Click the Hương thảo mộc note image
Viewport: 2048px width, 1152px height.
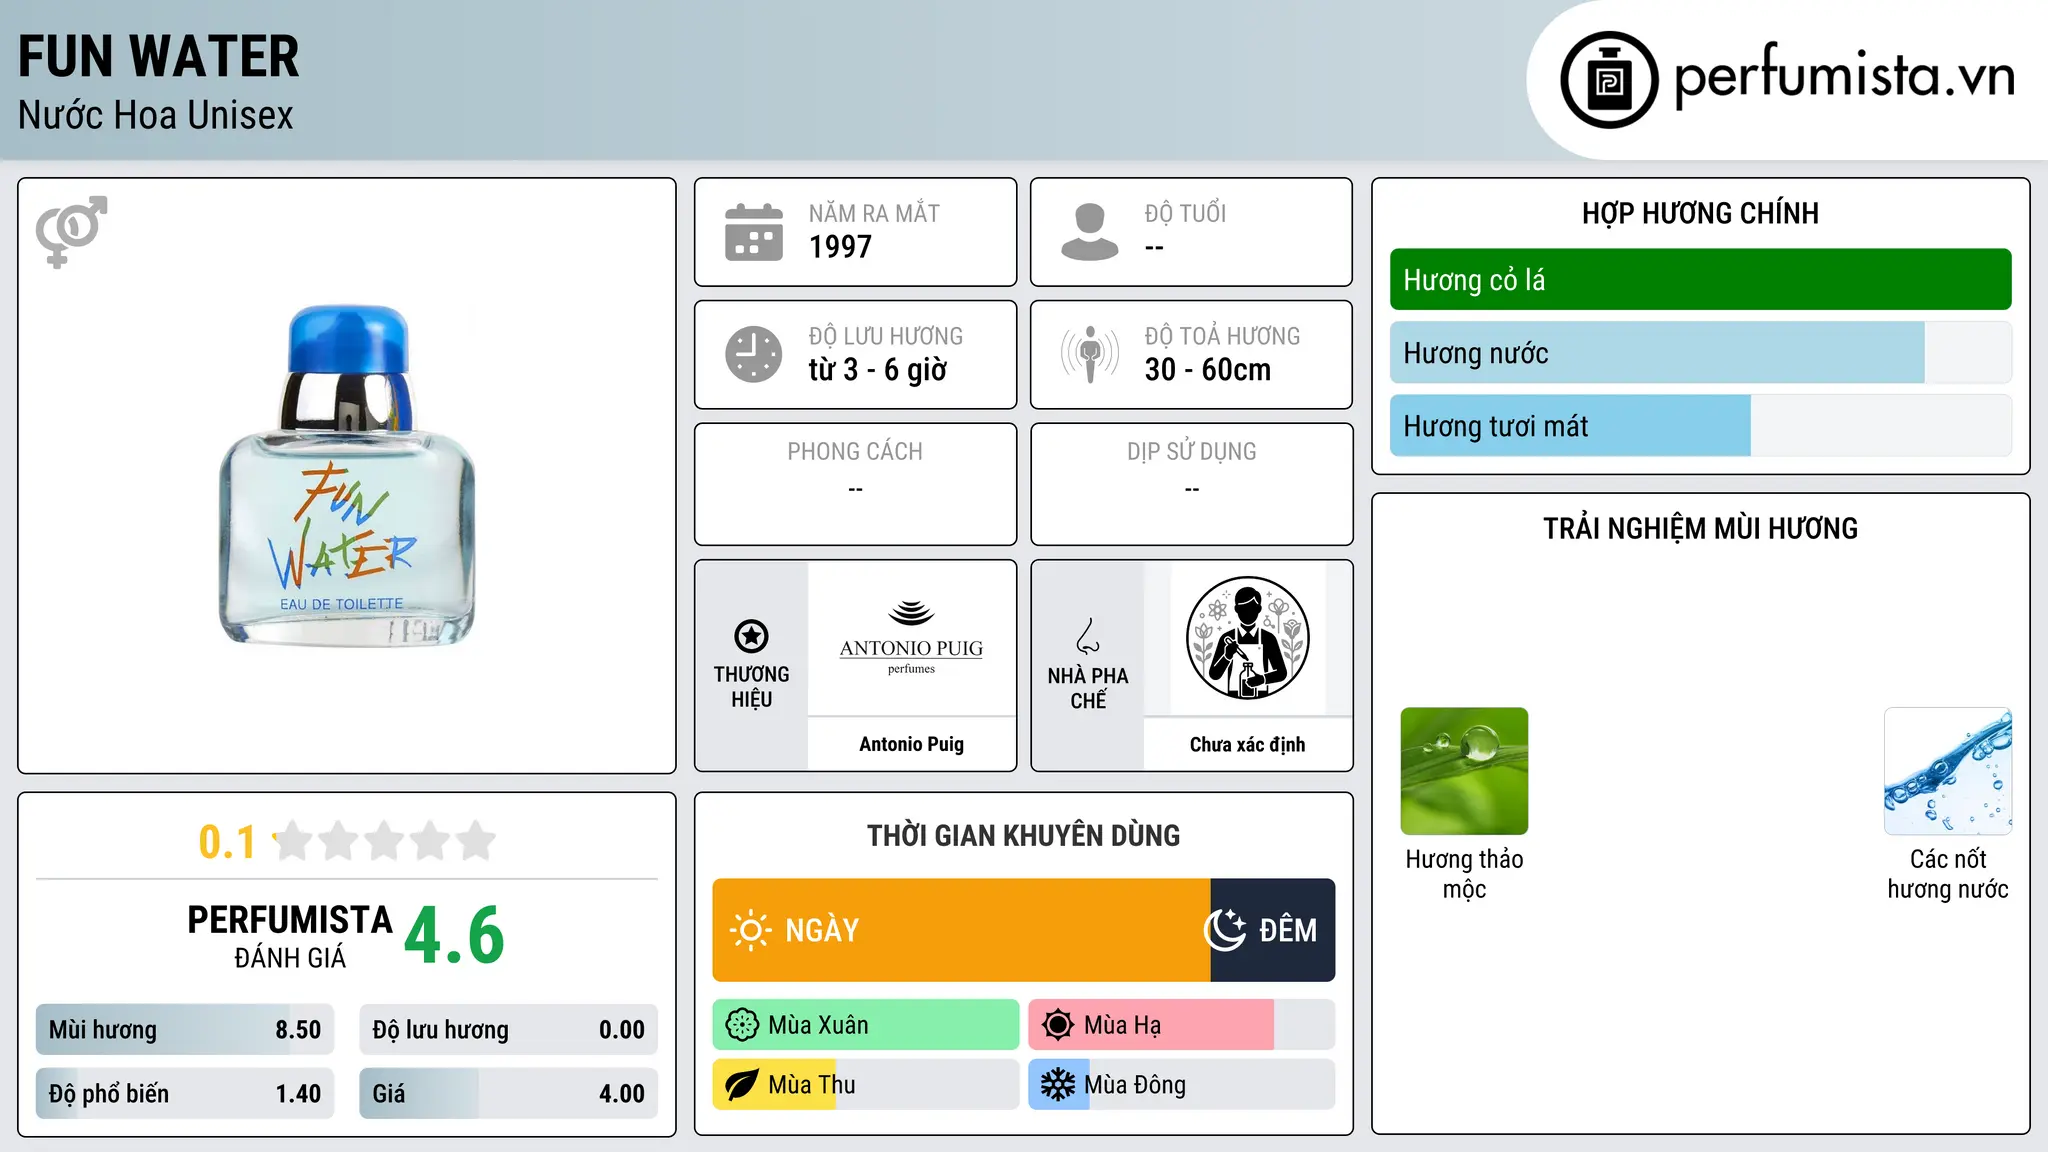point(1464,771)
